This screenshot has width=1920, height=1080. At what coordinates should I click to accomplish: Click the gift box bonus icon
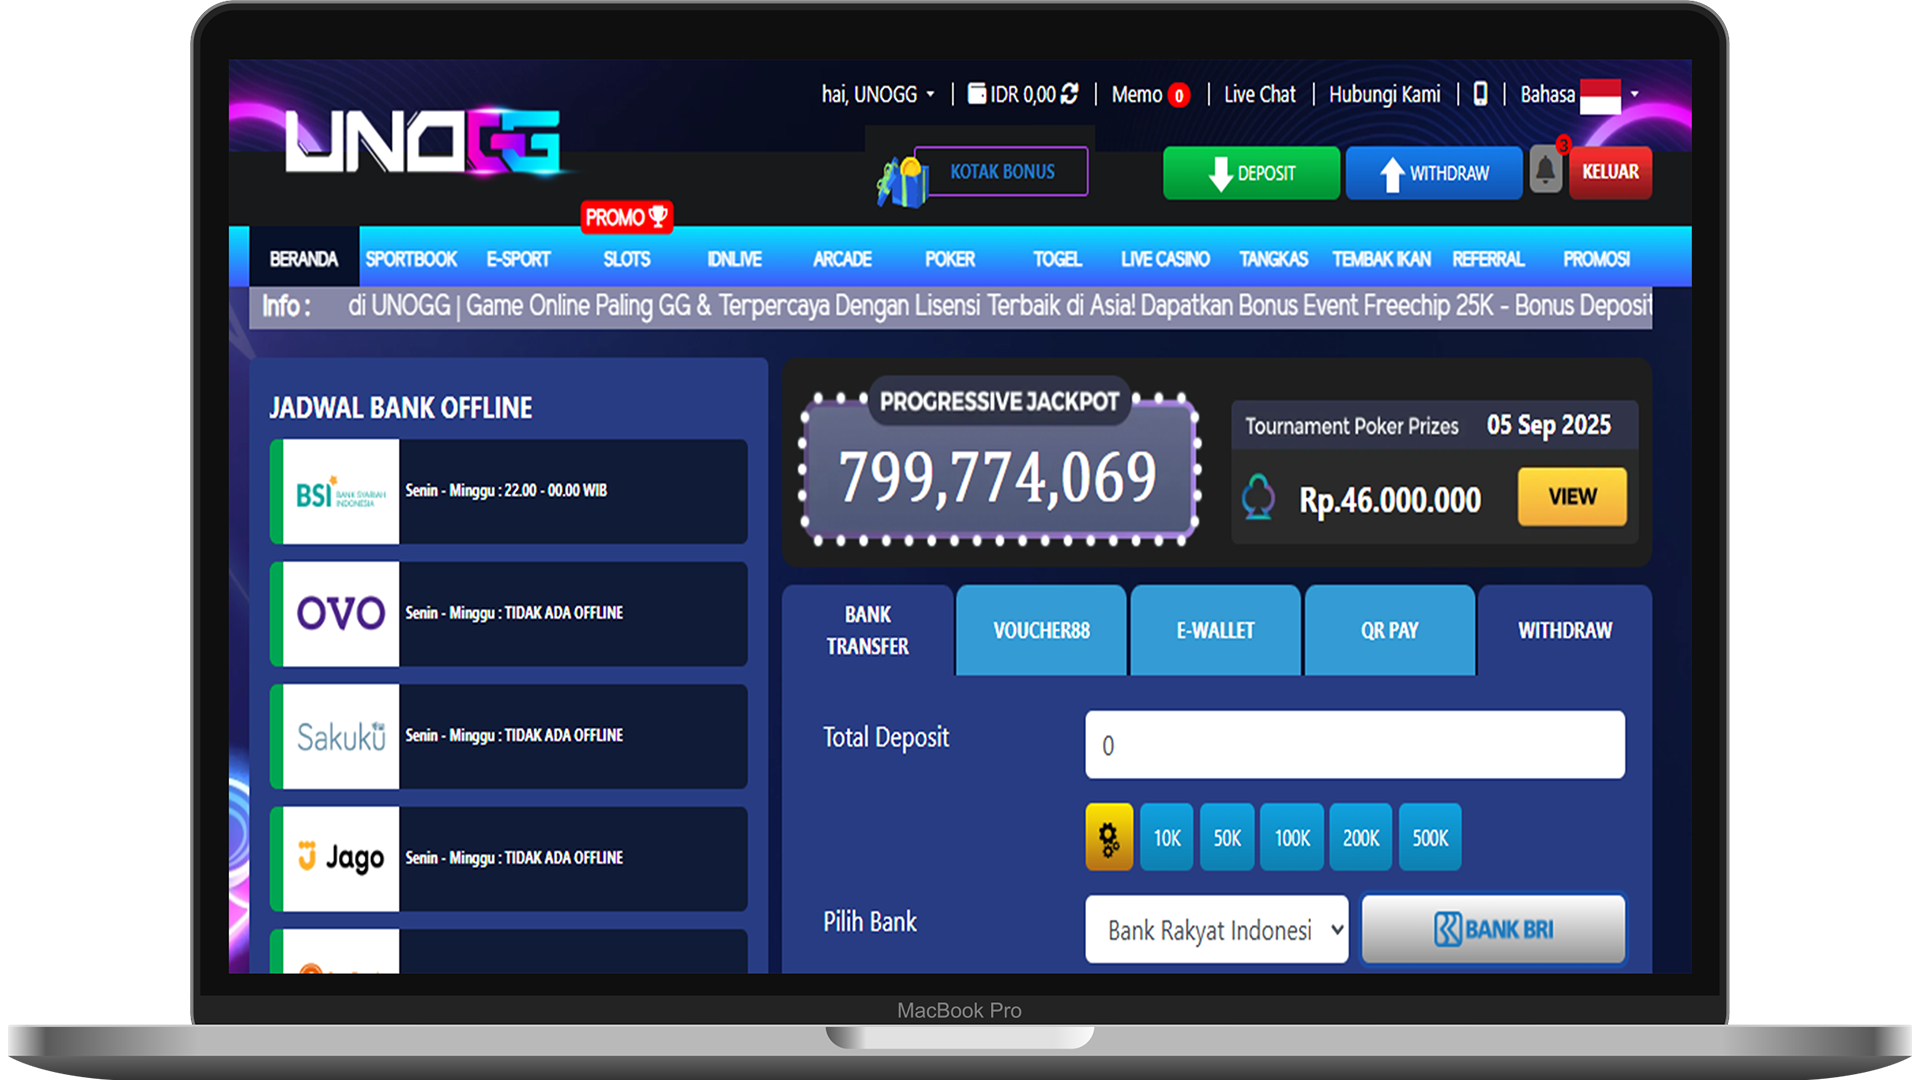pyautogui.click(x=901, y=182)
